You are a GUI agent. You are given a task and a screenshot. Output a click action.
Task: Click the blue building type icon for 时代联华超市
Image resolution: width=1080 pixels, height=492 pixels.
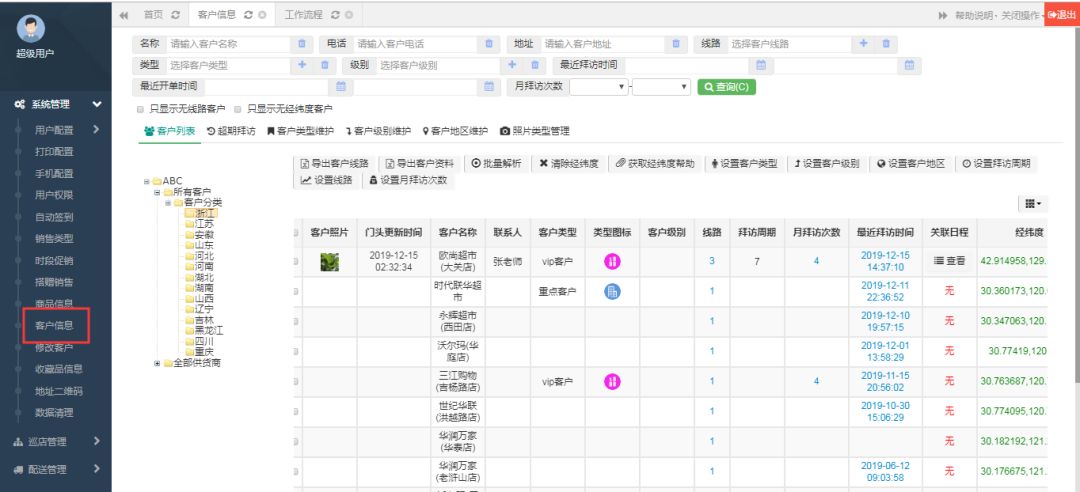coord(613,291)
